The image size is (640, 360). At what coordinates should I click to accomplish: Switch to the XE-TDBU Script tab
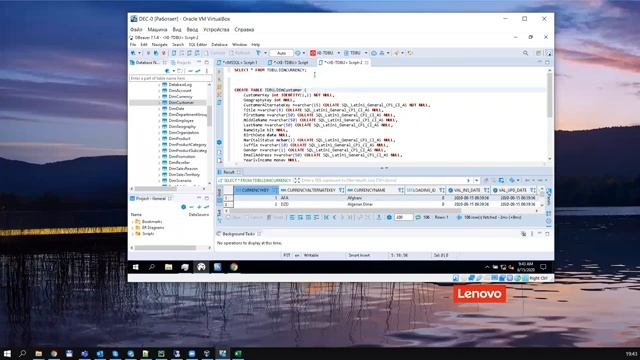point(291,62)
